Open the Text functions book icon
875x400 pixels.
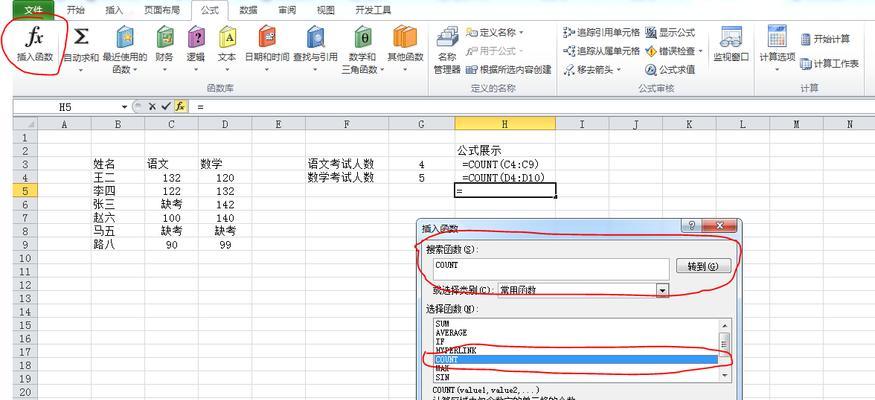[x=227, y=37]
